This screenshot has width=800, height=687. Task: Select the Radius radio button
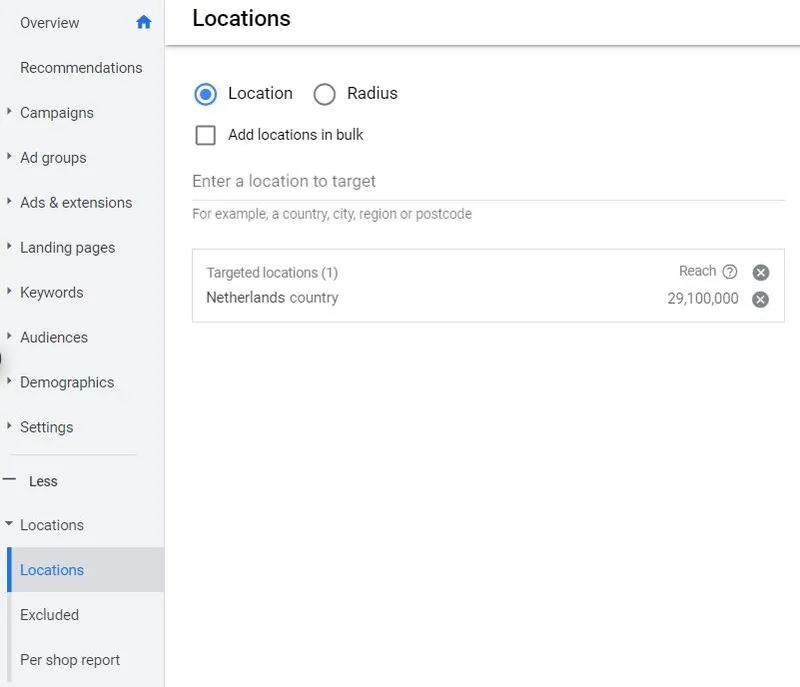tap(324, 94)
